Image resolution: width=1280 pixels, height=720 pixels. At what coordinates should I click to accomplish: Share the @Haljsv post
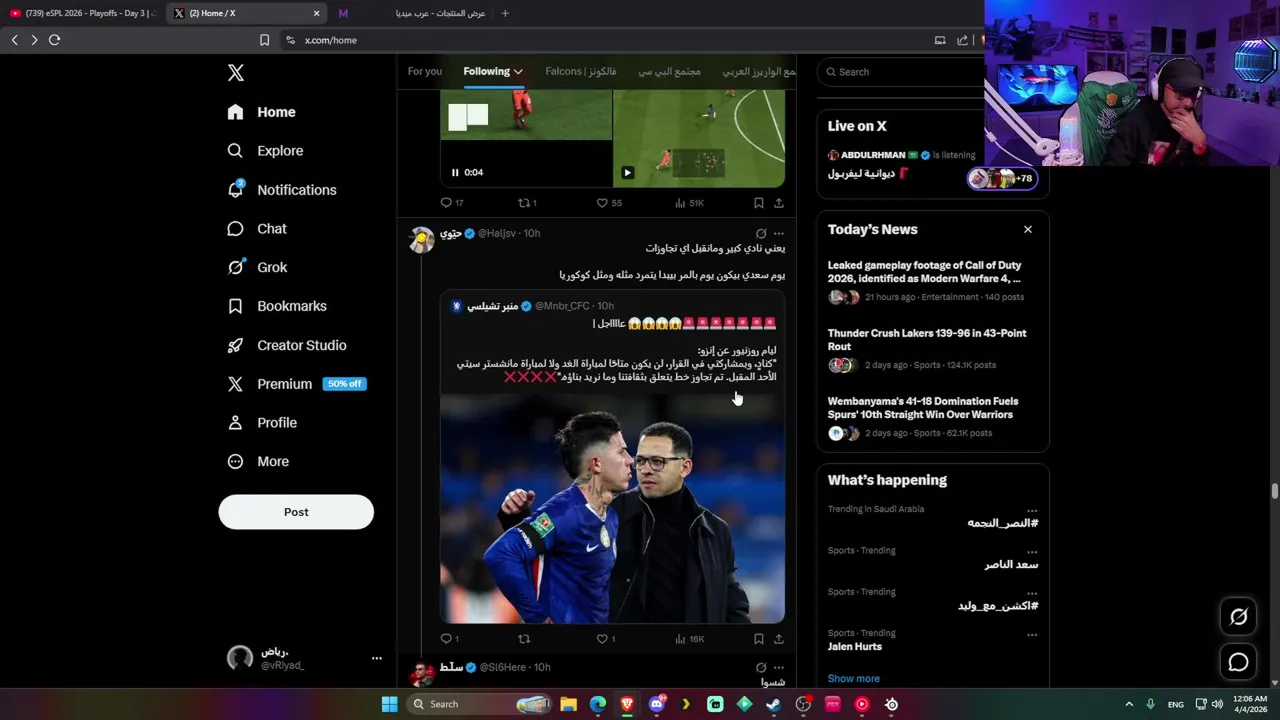(779, 639)
